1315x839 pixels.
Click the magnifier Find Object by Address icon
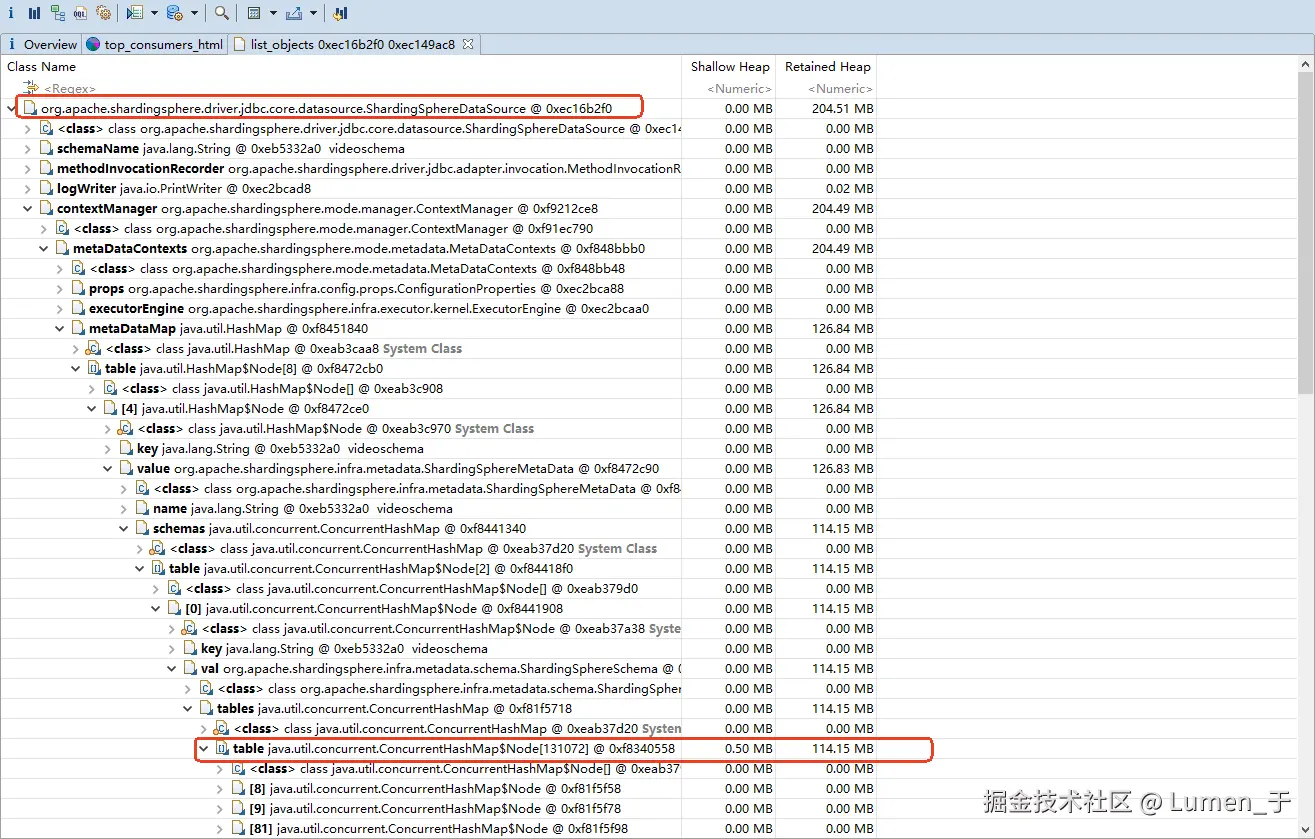(x=222, y=13)
